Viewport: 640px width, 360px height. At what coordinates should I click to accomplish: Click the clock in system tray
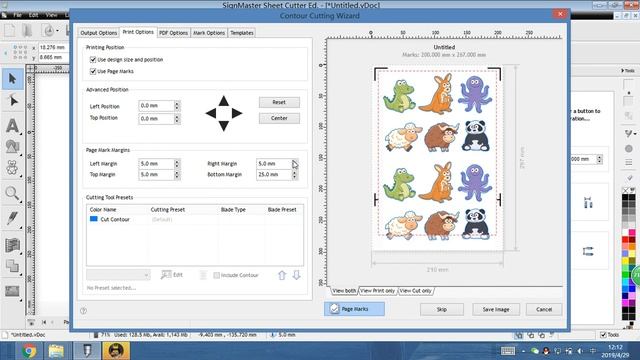pyautogui.click(x=616, y=351)
